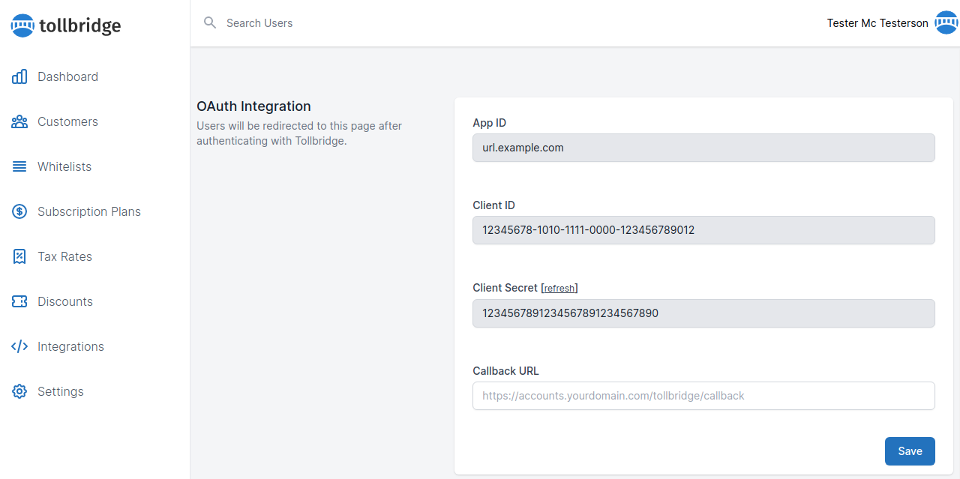Click the Discounts ticket icon
The height and width of the screenshot is (479, 960).
tap(19, 302)
